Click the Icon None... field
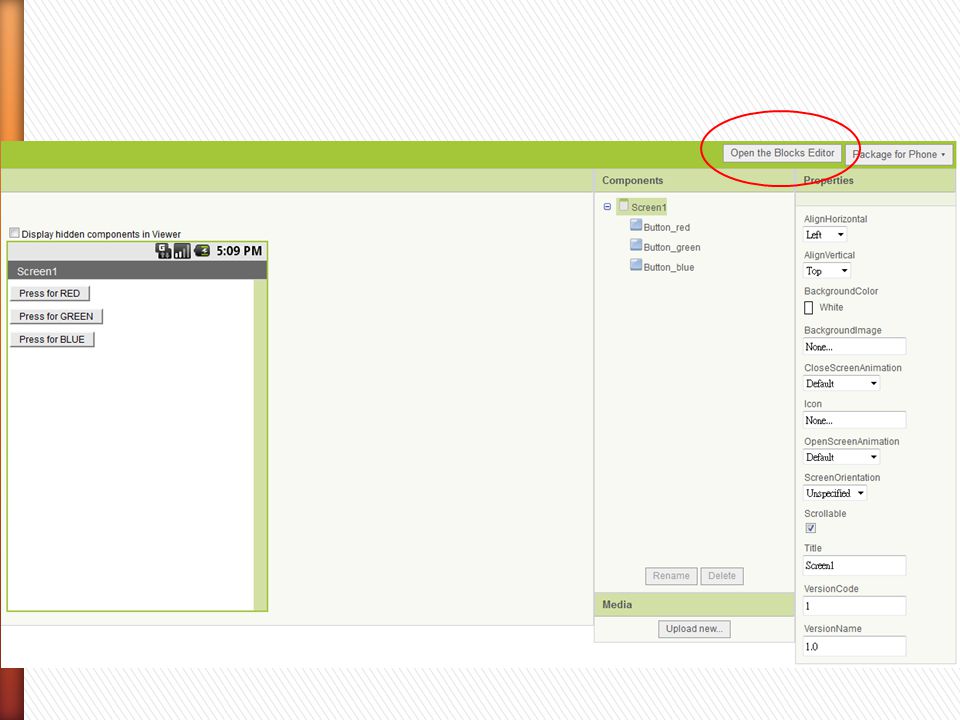960x720 pixels. (x=854, y=420)
